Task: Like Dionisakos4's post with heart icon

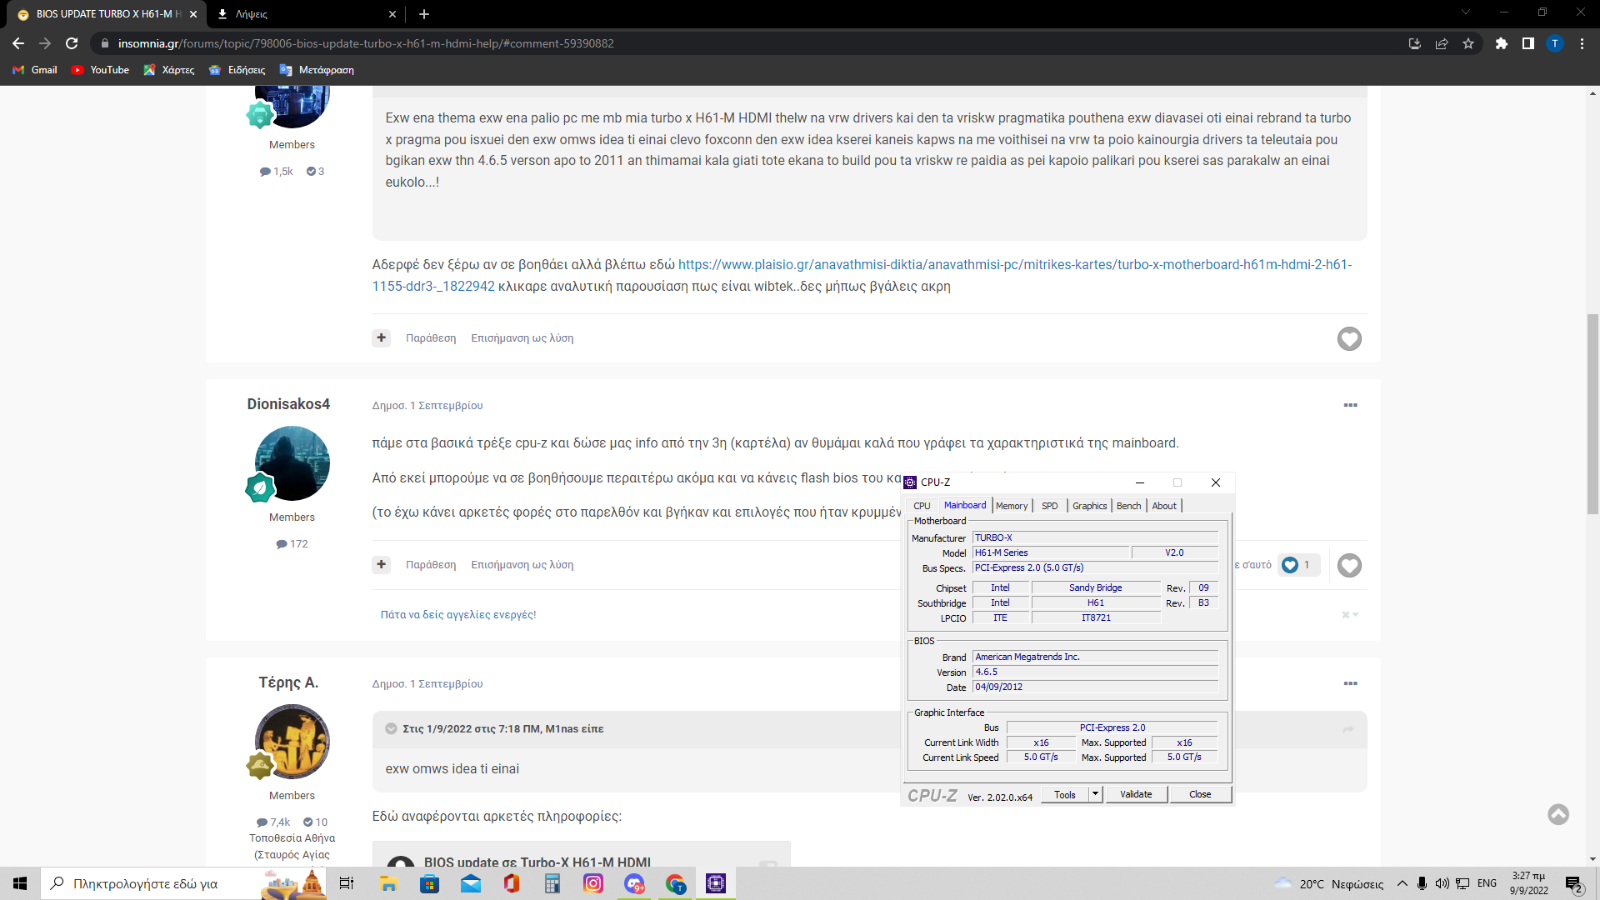Action: tap(1349, 565)
